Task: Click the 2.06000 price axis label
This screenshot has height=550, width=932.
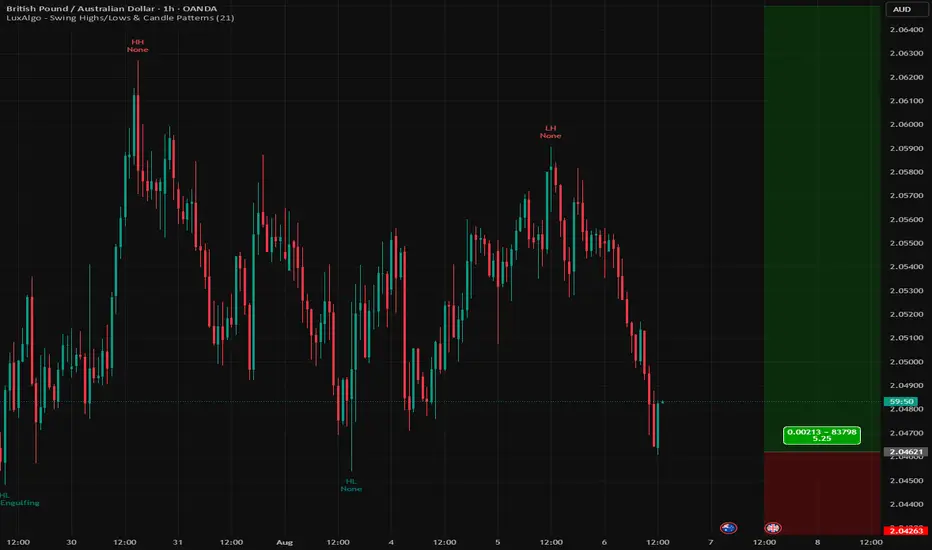Action: point(906,124)
